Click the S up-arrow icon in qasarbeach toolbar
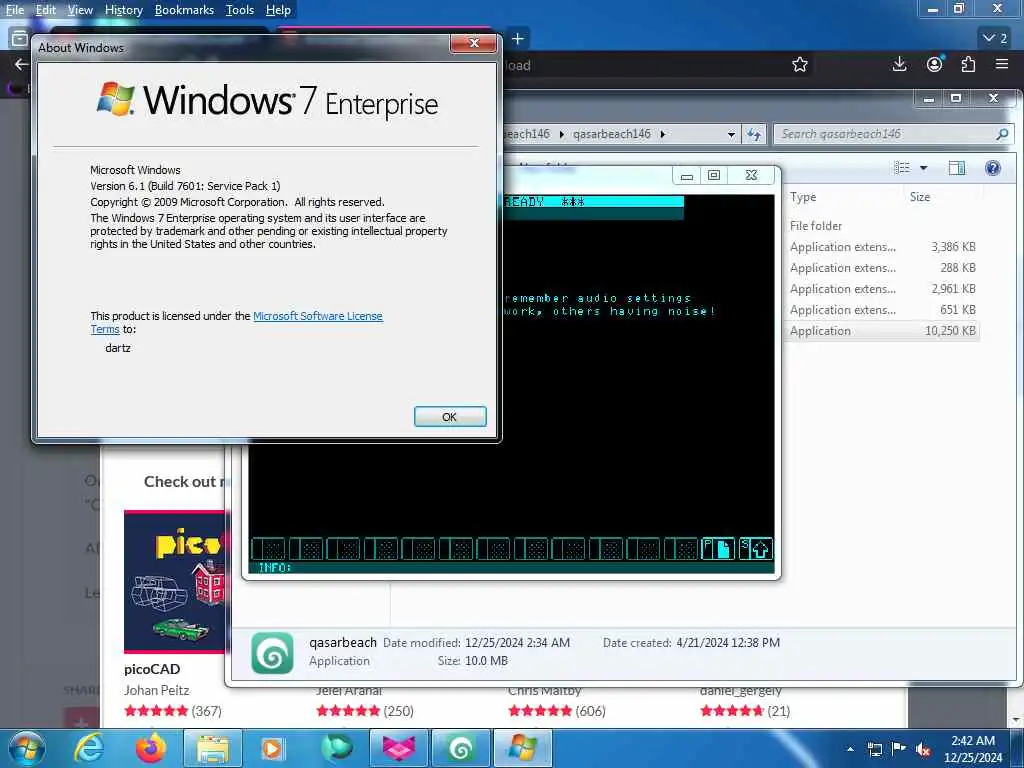This screenshot has height=768, width=1024. (x=756, y=549)
